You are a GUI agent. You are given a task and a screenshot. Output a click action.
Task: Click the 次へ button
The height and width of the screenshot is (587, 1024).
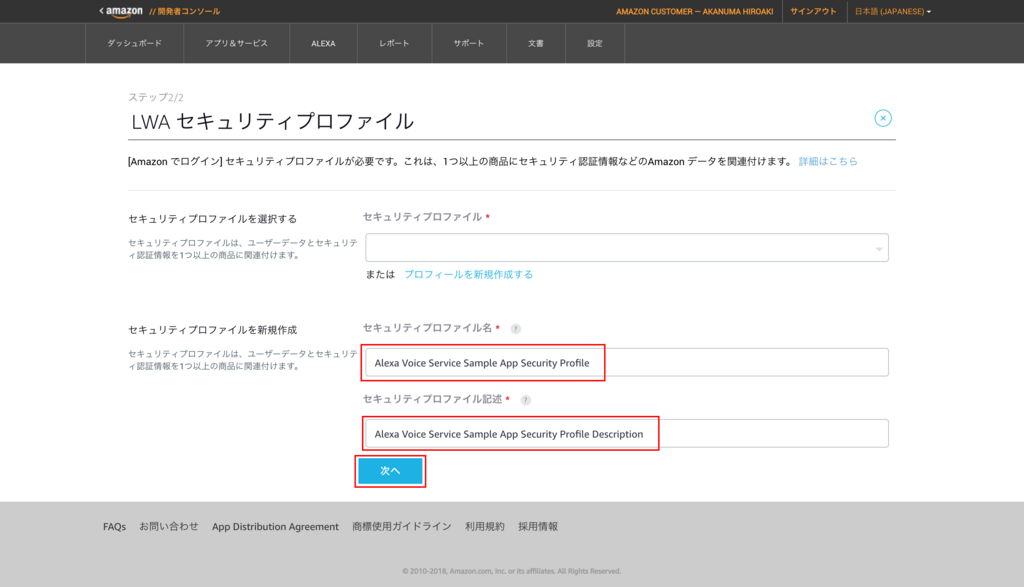click(391, 471)
